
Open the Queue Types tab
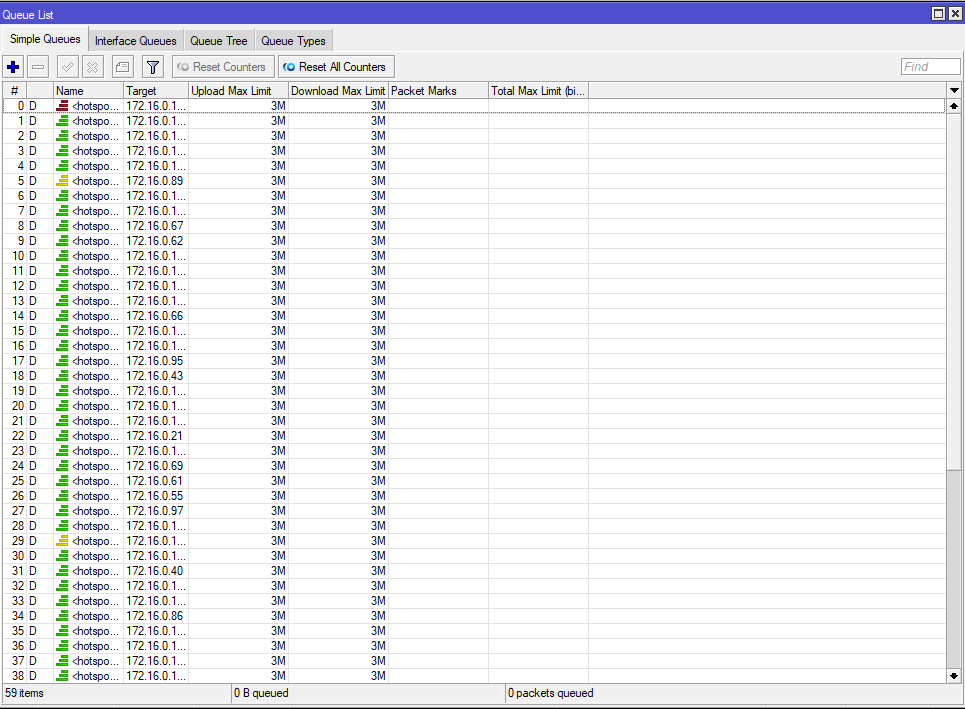pos(293,41)
